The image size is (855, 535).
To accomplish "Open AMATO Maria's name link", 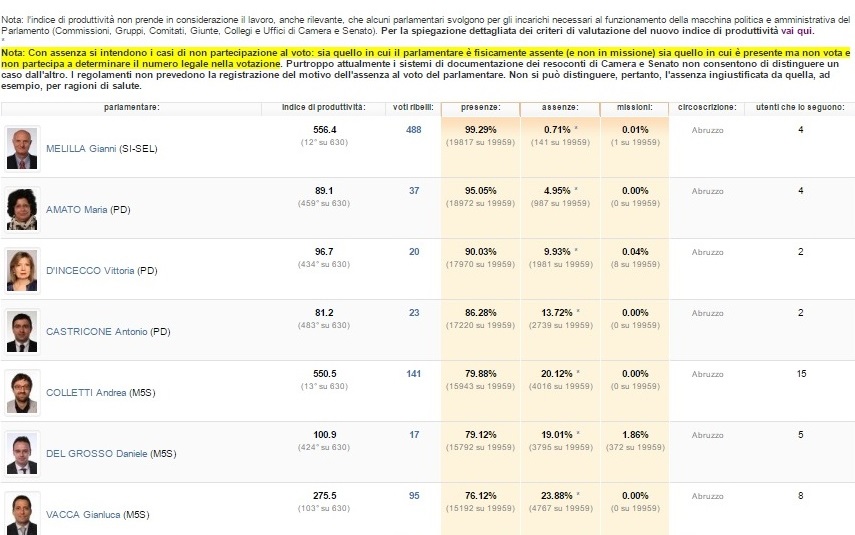I will point(77,210).
